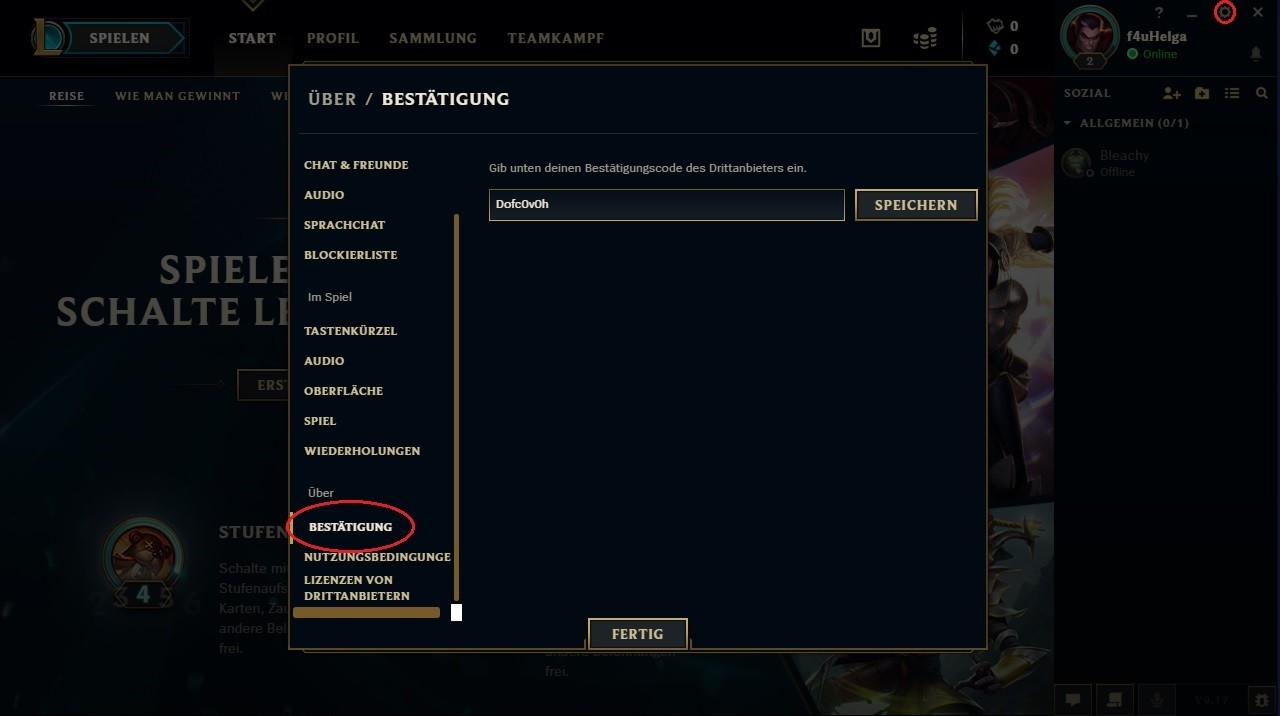
Task: Open the f4uHelga profile avatar
Action: tap(1090, 37)
